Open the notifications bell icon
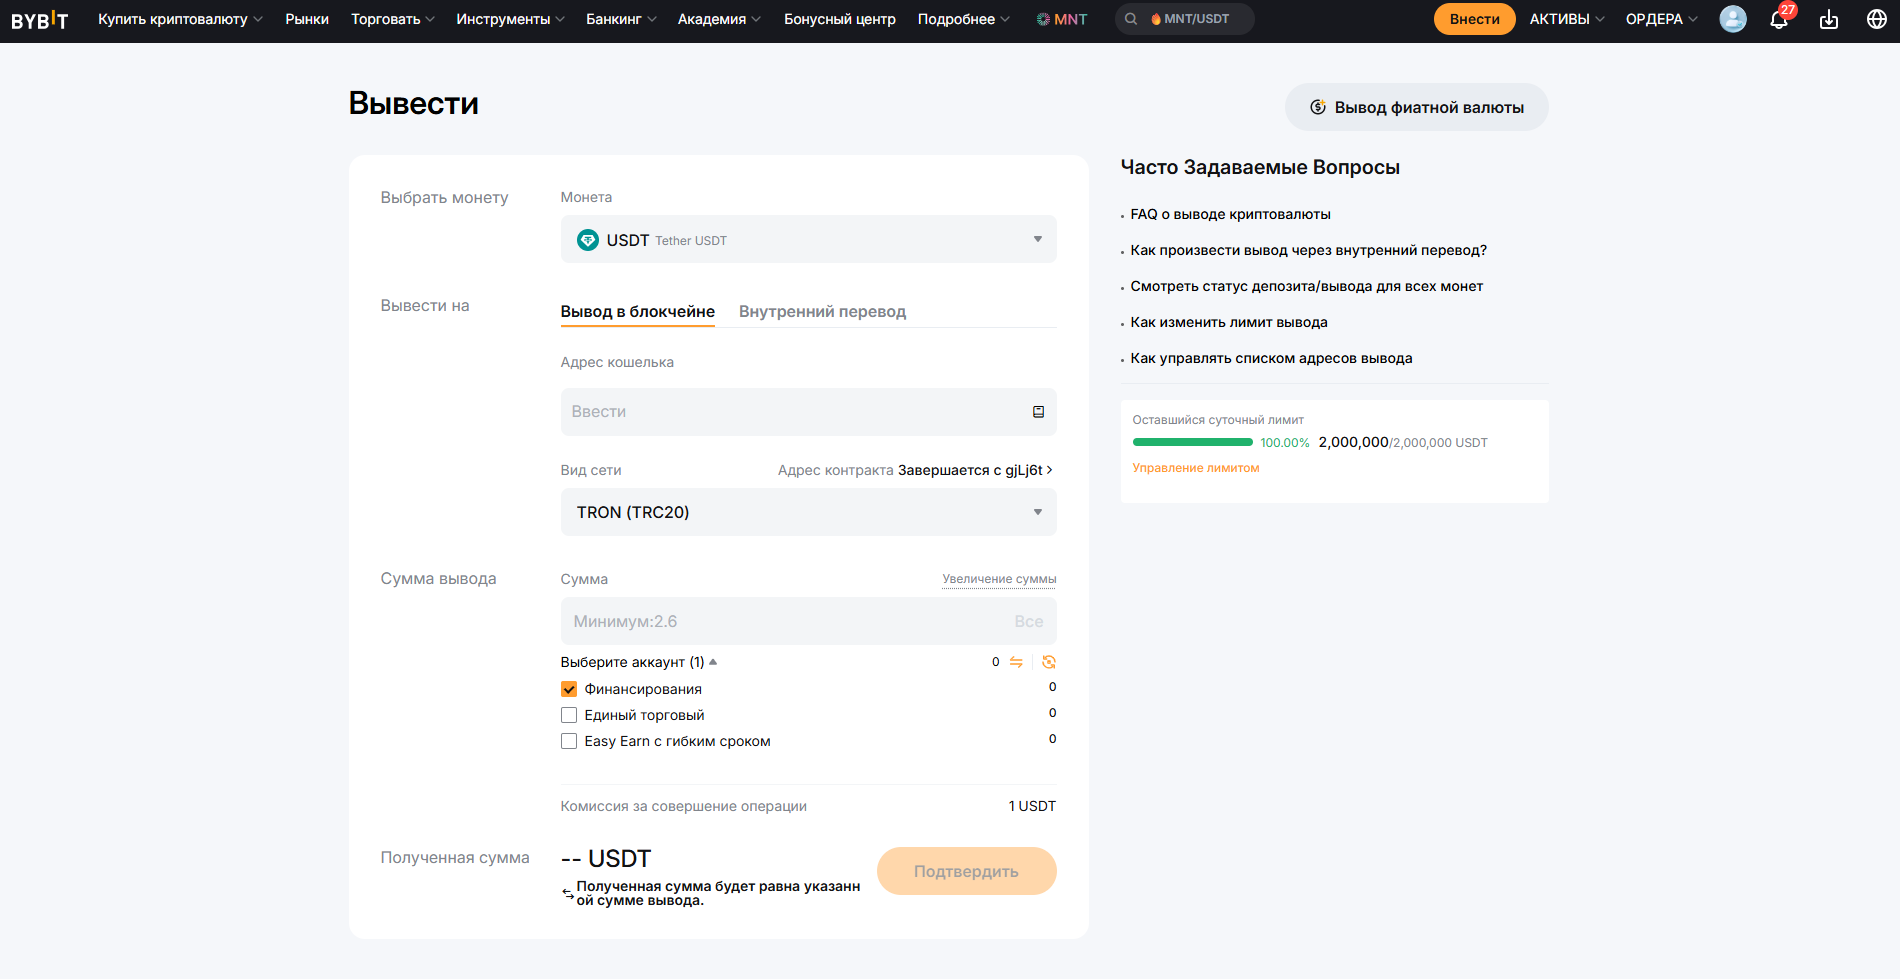 (1779, 19)
